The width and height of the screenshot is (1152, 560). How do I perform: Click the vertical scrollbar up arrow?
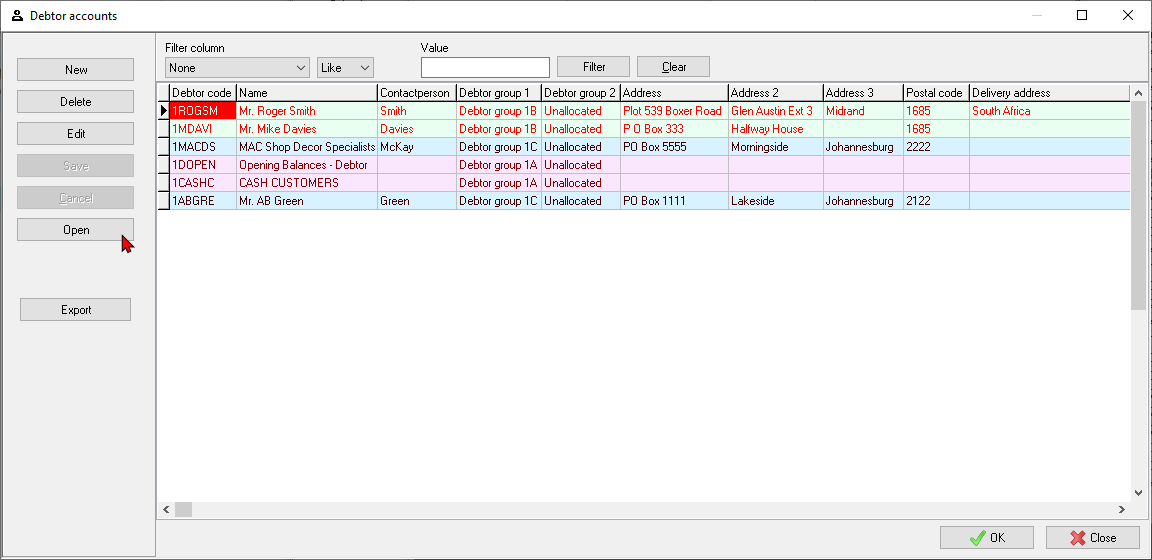1138,93
